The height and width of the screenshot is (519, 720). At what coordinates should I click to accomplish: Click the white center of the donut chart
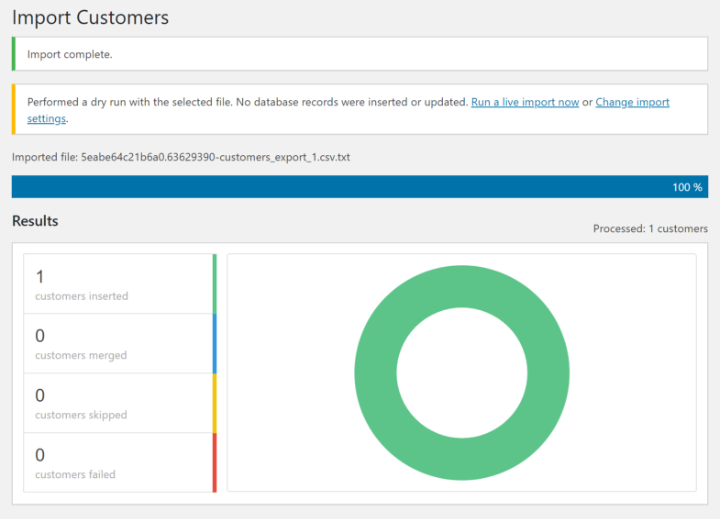[x=462, y=372]
